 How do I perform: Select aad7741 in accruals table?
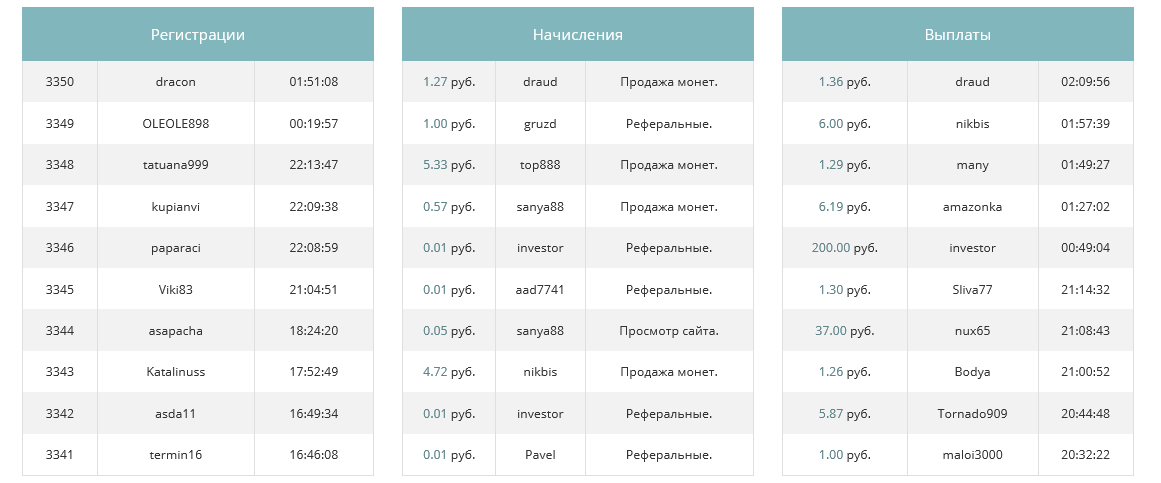pos(540,289)
